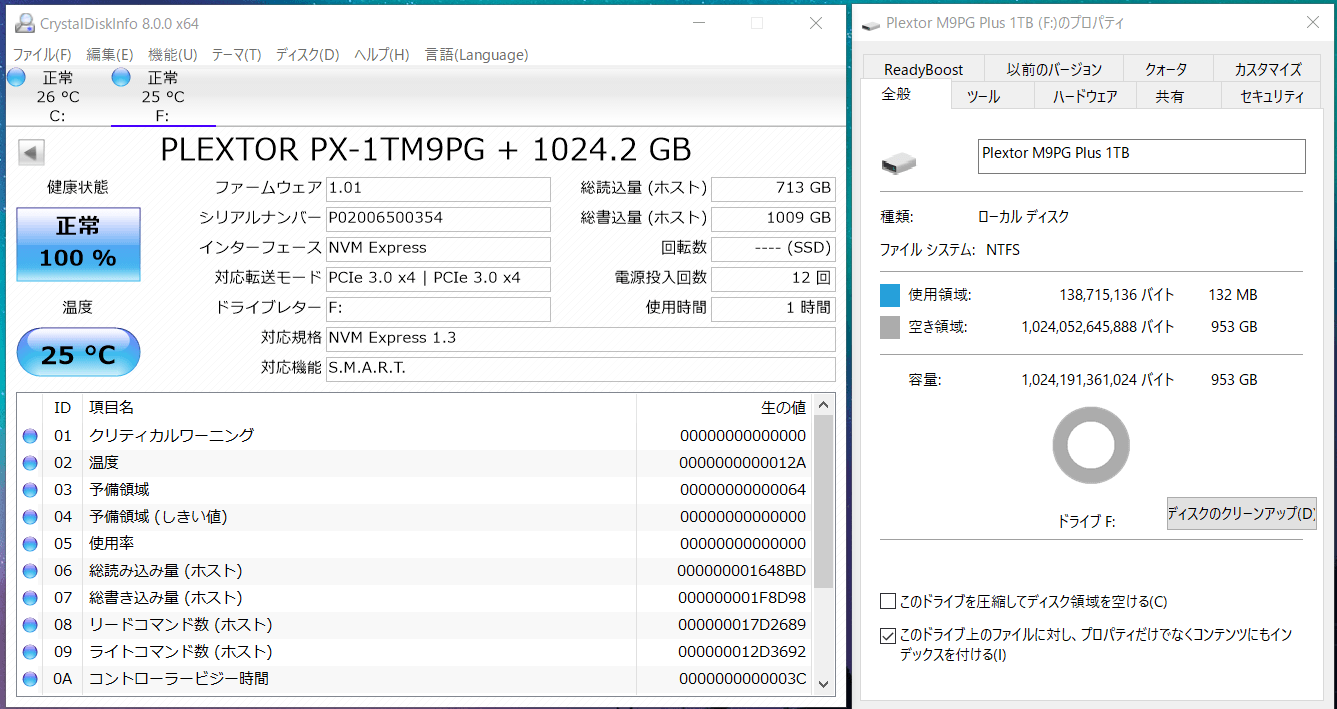Click status orb for ID 01 クリティカルワーニング
Viewport: 1337px width, 709px height.
pos(30,436)
